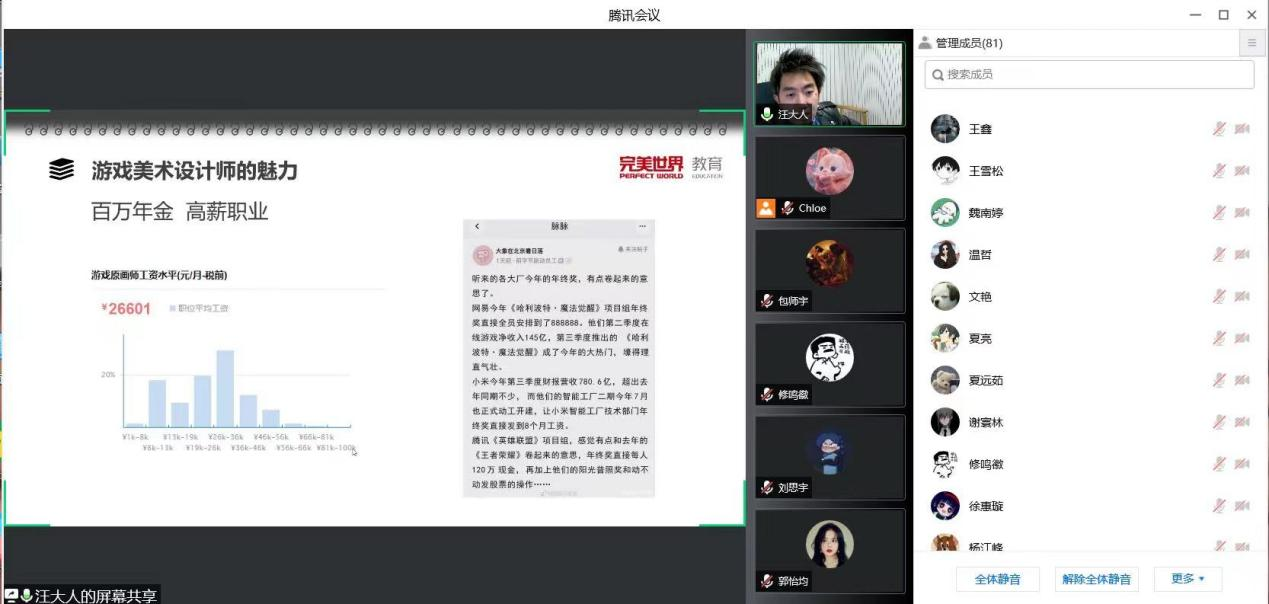1269x604 pixels.
Task: Select member name 魏南婷
Action: pyautogui.click(x=986, y=213)
